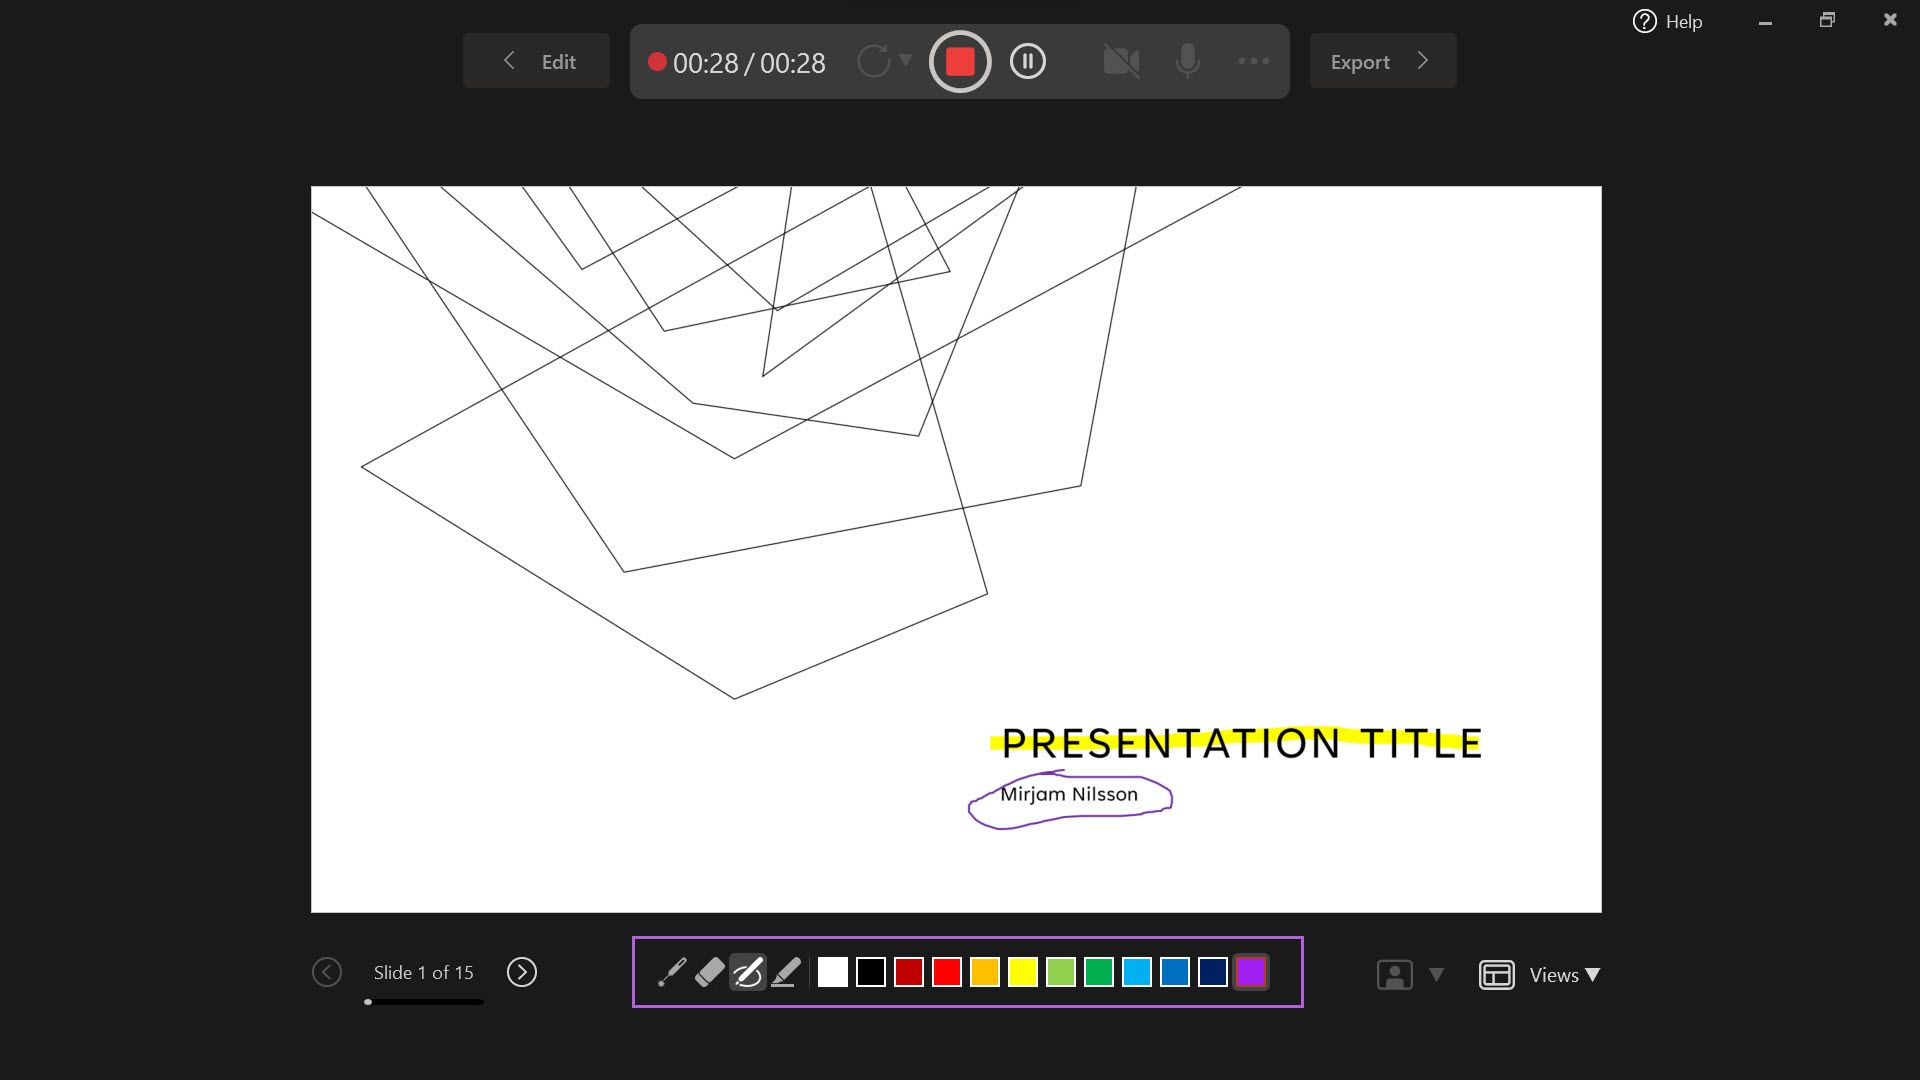Open Edit mode

pos(537,62)
